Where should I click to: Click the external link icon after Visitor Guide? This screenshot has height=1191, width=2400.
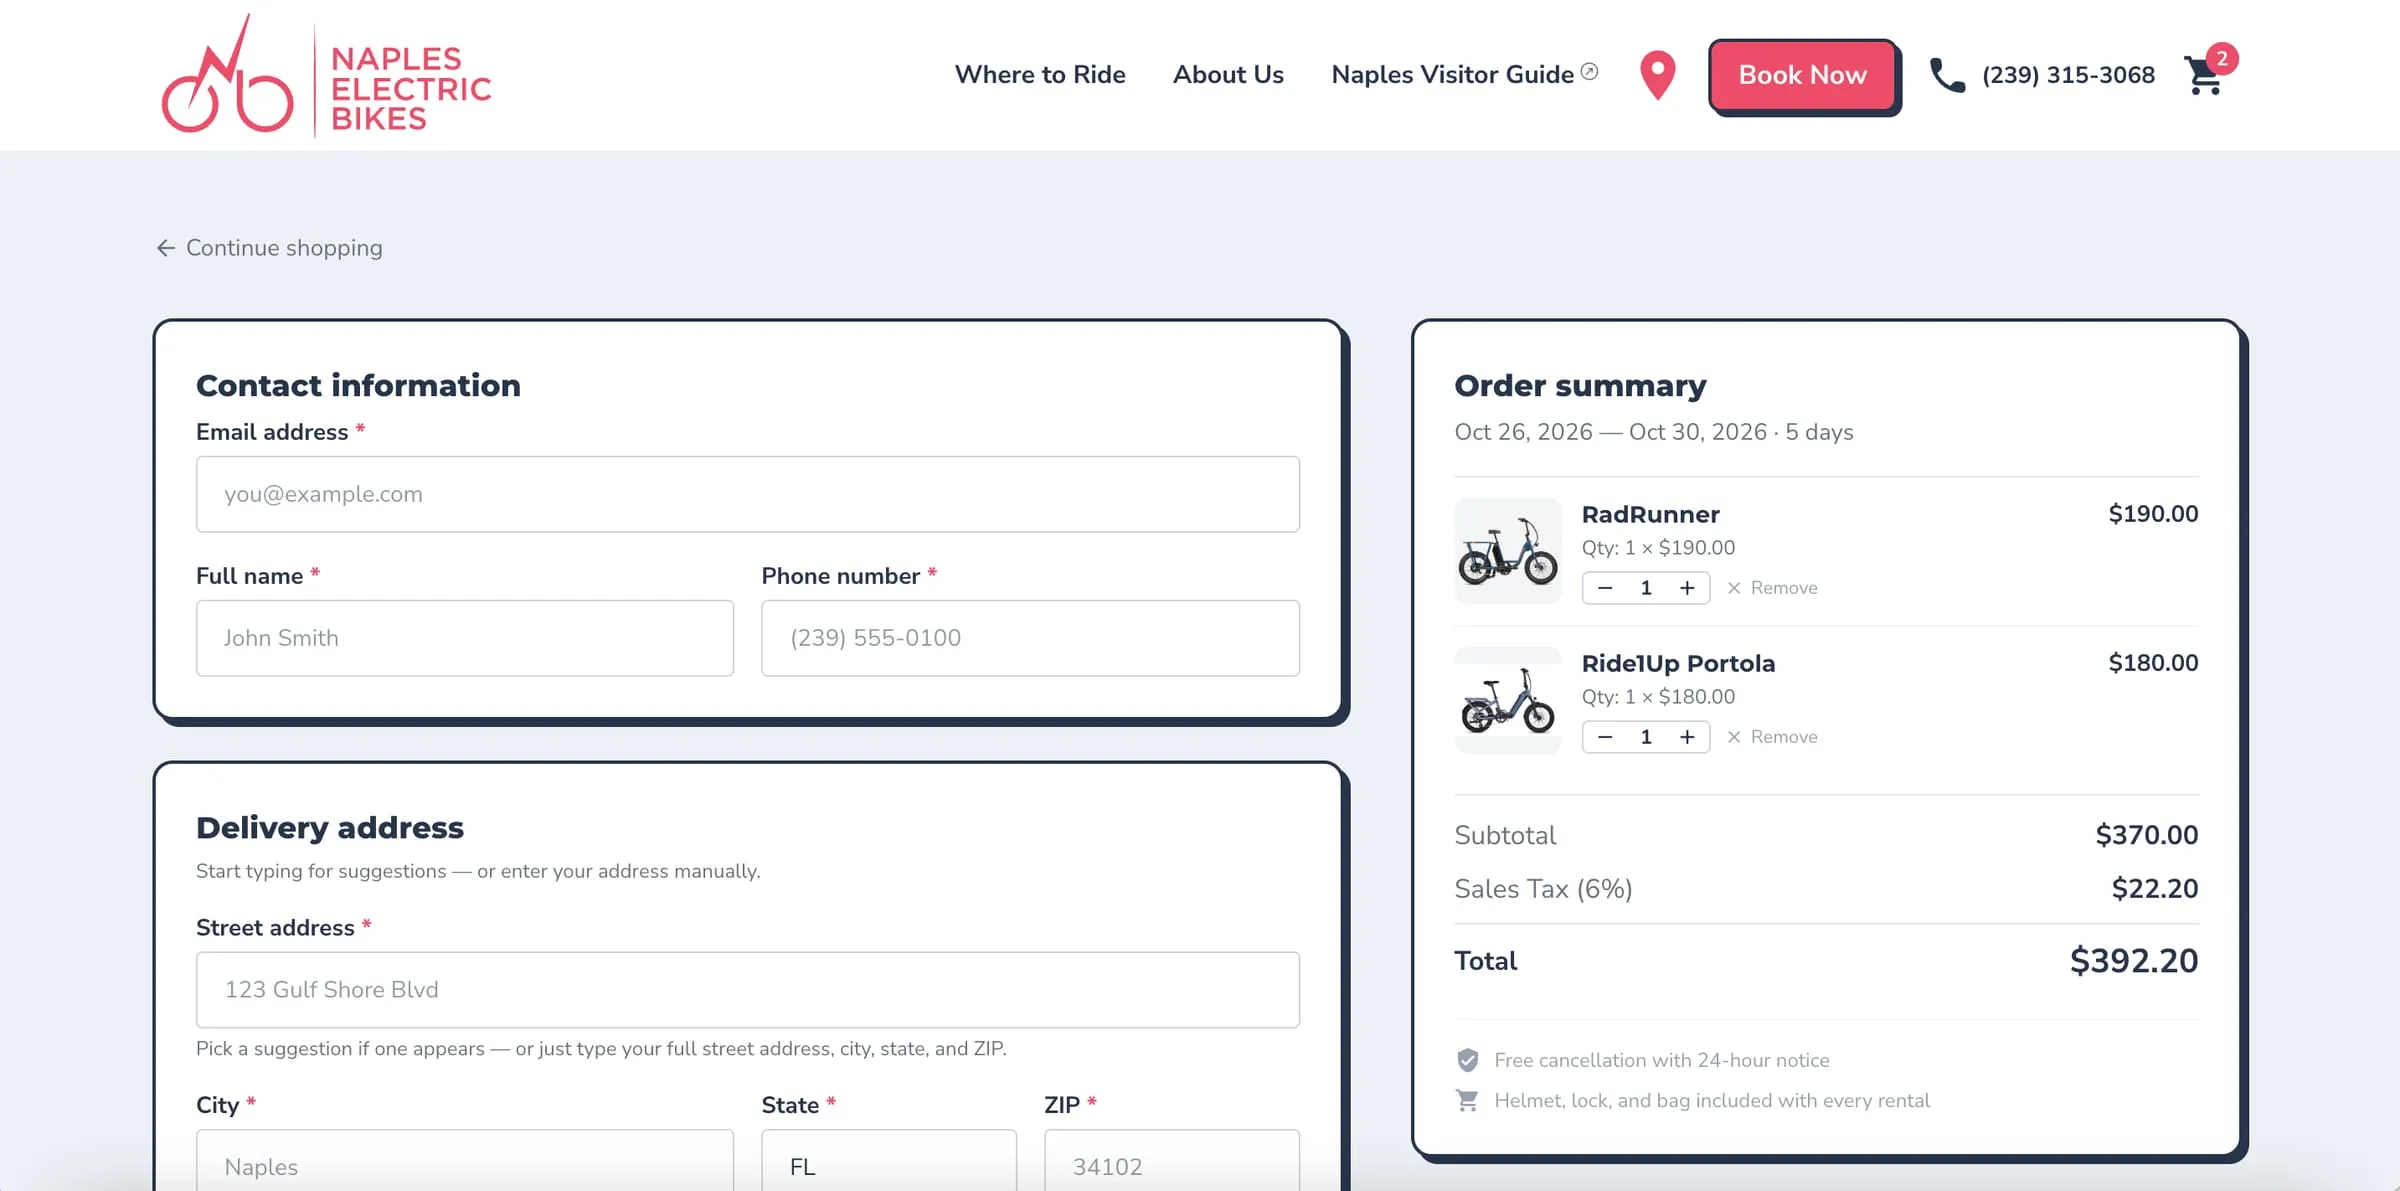pyautogui.click(x=1589, y=71)
